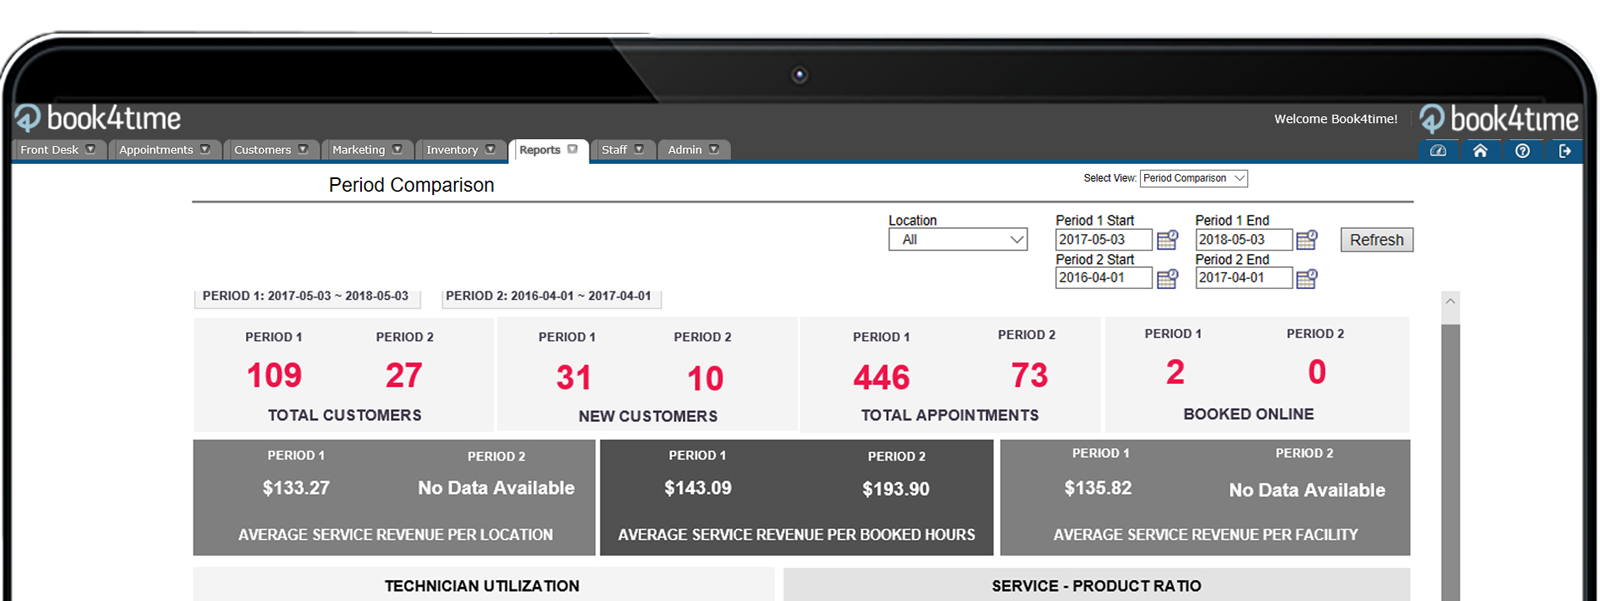The width and height of the screenshot is (1600, 601).
Task: Click the book4time logo at top left
Action: pos(98,119)
